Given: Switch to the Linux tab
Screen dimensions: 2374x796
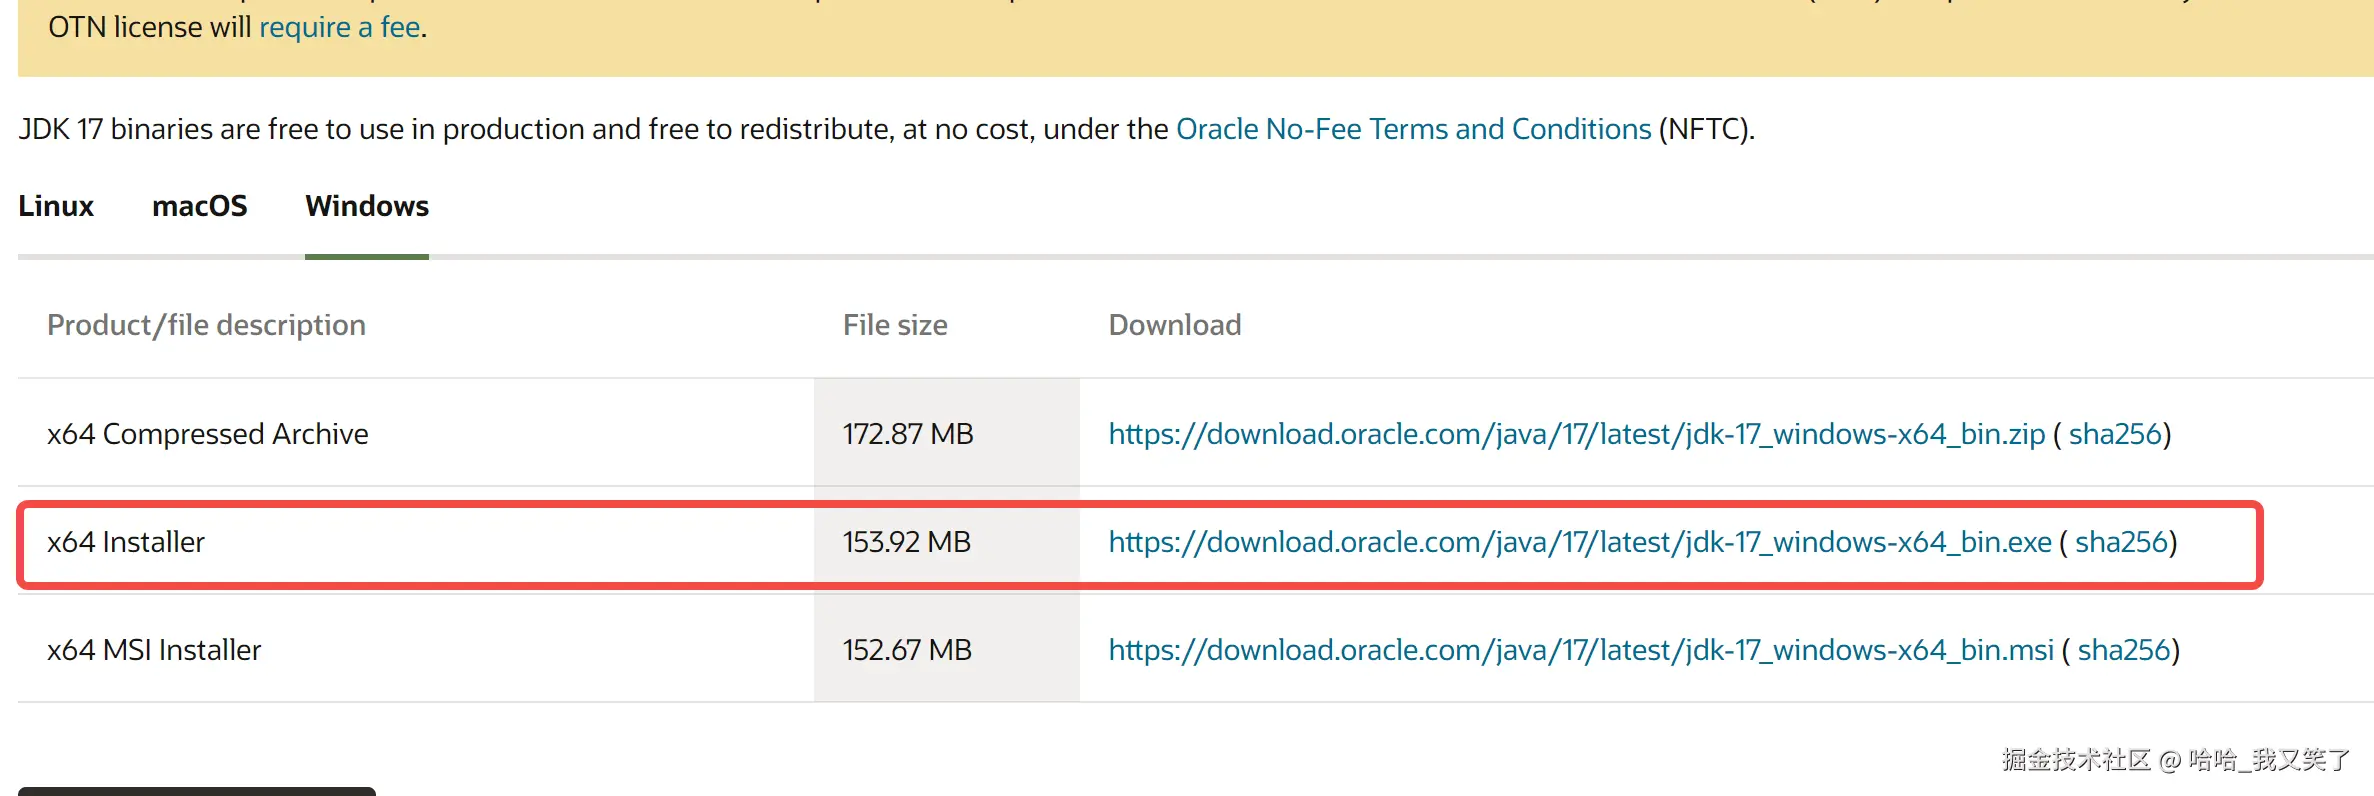Looking at the screenshot, I should [x=56, y=206].
